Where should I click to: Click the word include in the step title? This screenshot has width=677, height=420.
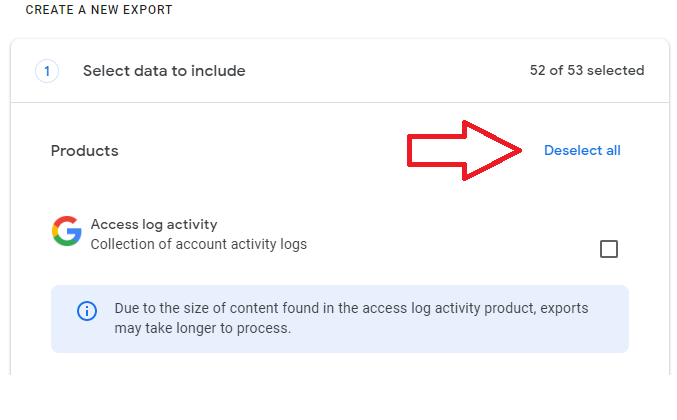218,71
